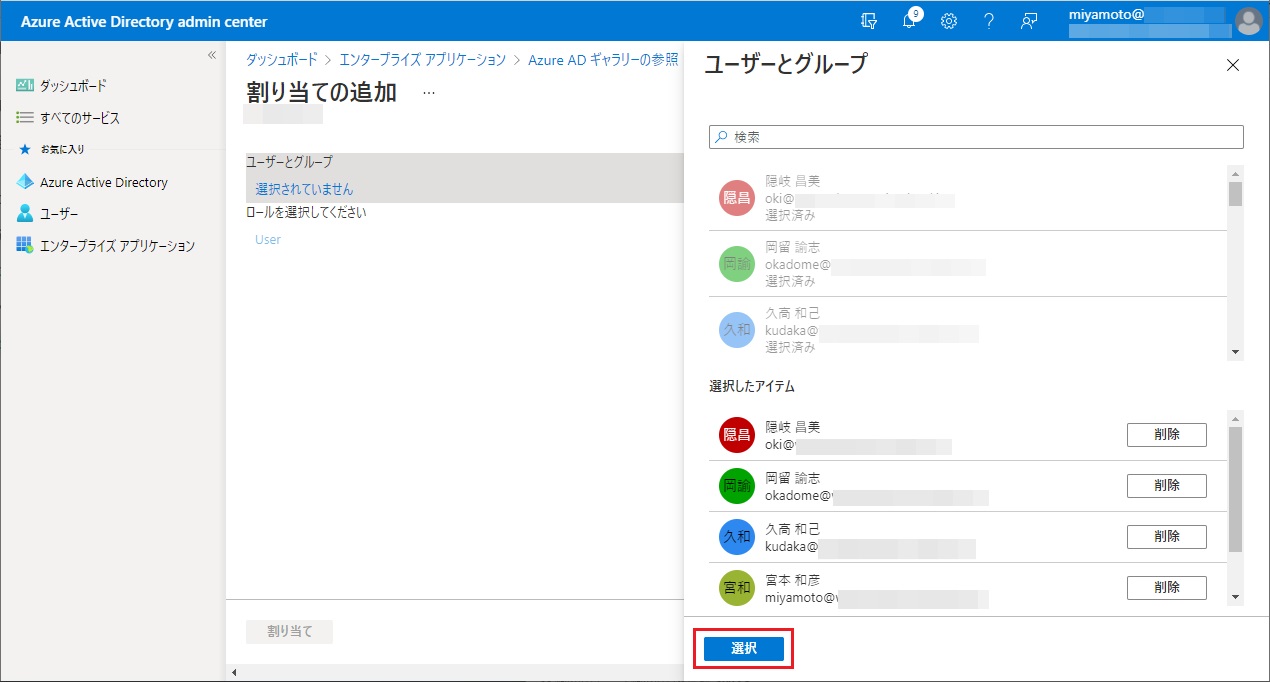Click the account avatar in top right
Image resolution: width=1270 pixels, height=683 pixels.
coord(1248,21)
